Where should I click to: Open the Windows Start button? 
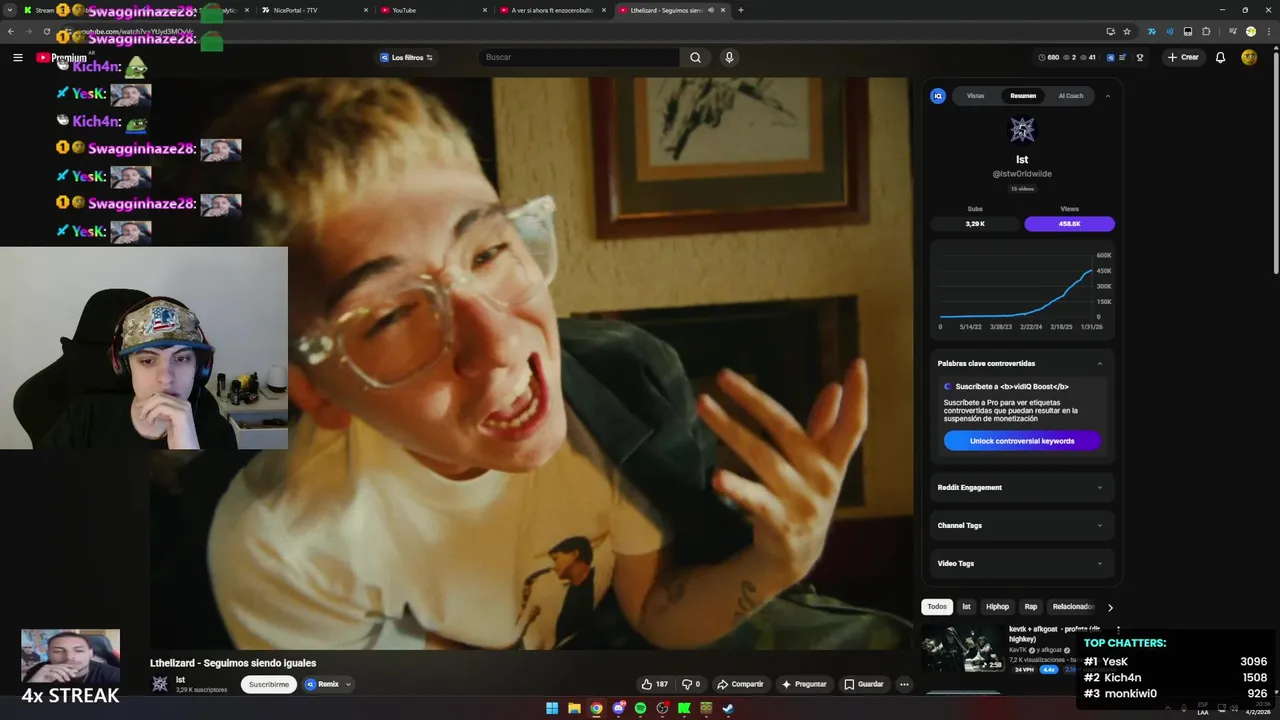pos(552,708)
